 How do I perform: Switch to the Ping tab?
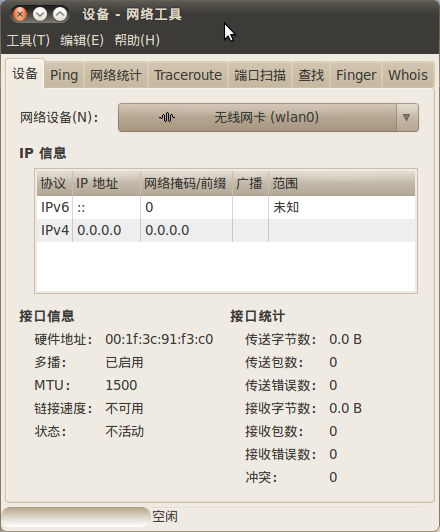[64, 75]
